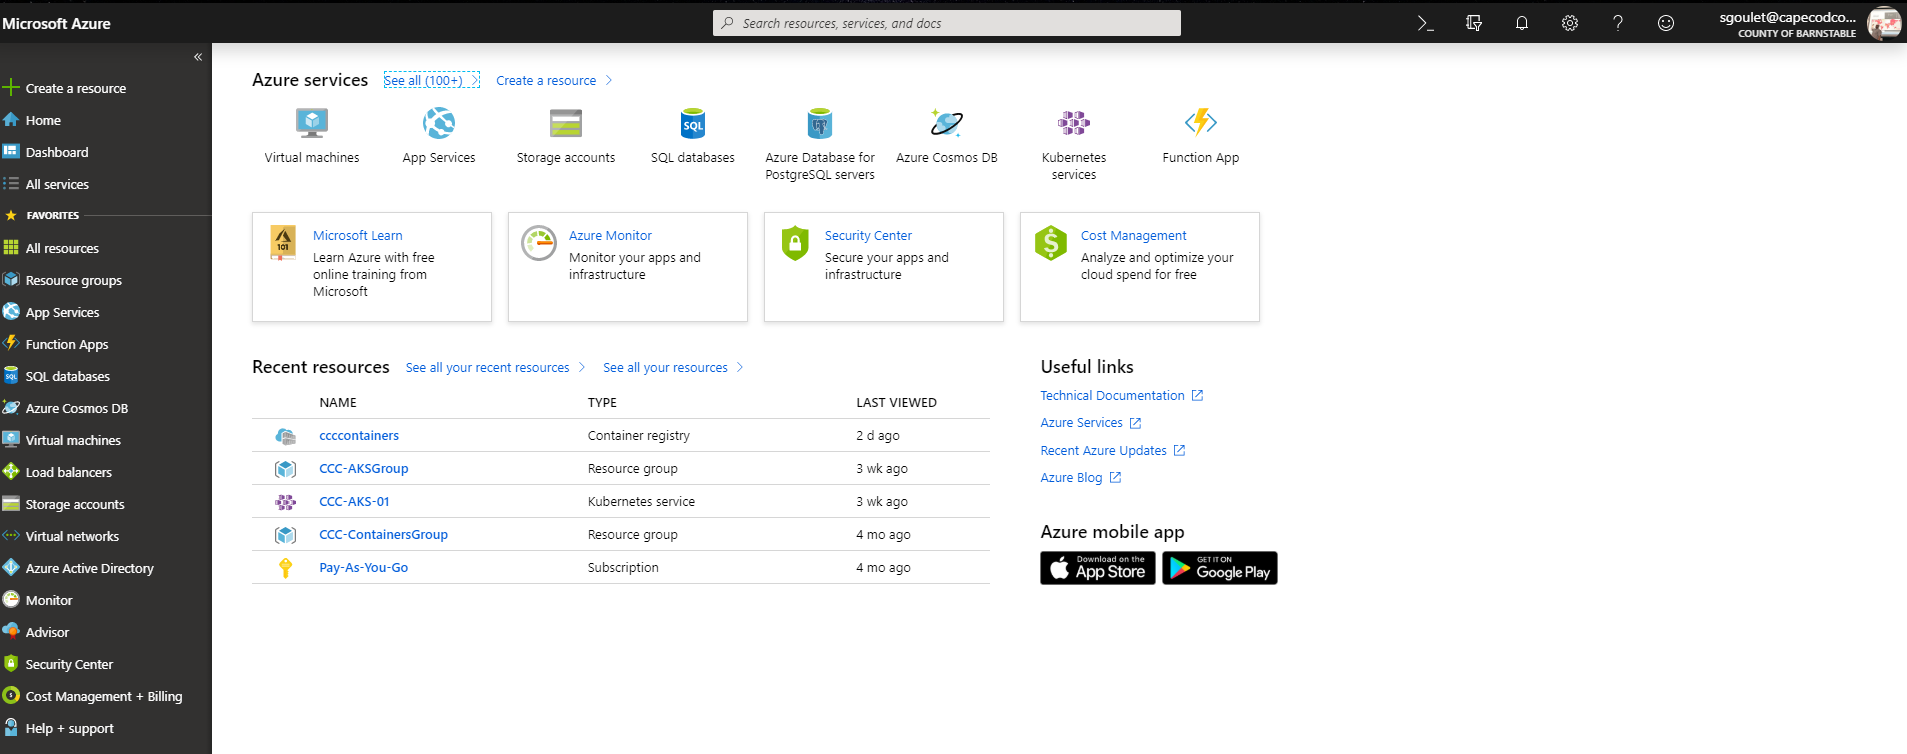
Task: Click the Security Center shield card icon
Action: pos(795,243)
